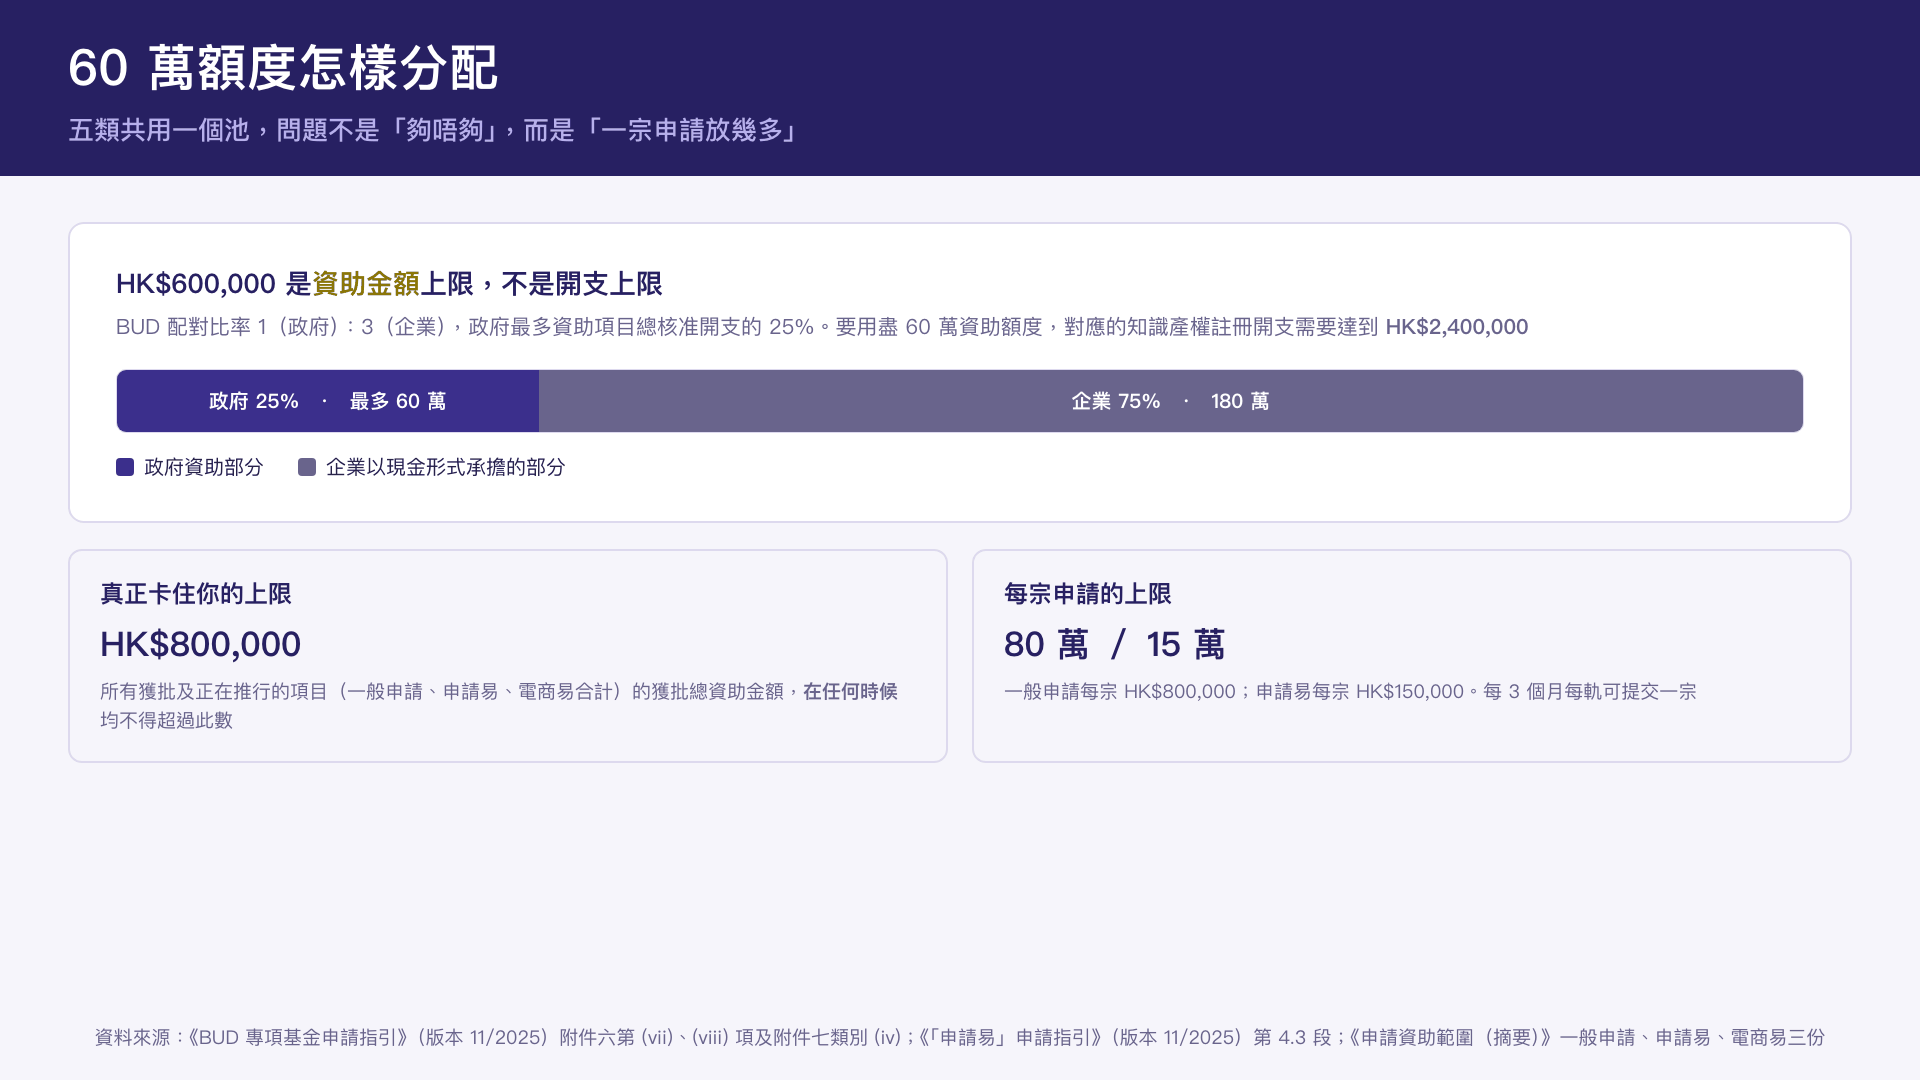Click the dark purple swatch beside 政府資助部分
Viewport: 1920px width, 1080px height.
125,467
